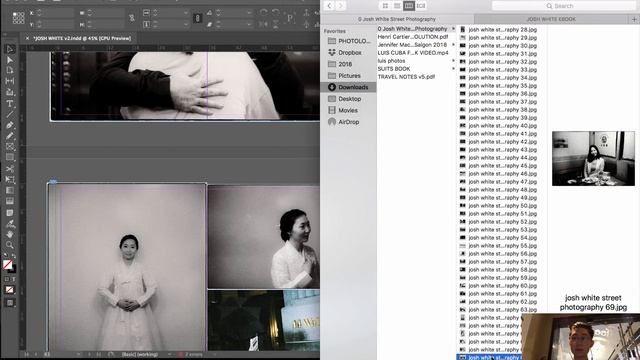This screenshot has width=640, height=360.
Task: Select the Hand tool
Action: pos(10,234)
